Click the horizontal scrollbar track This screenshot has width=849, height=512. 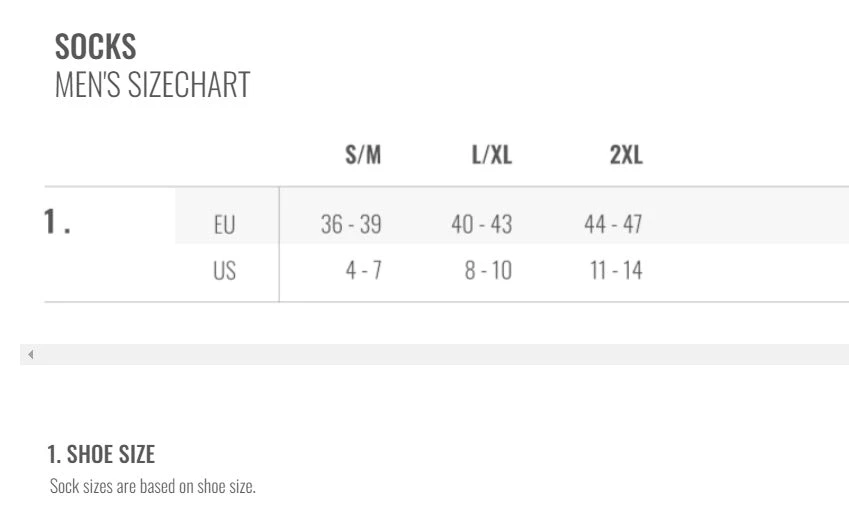pos(440,354)
